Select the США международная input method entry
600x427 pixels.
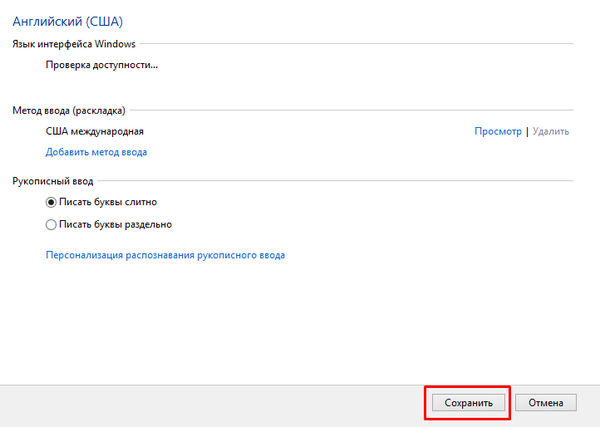pyautogui.click(x=95, y=131)
